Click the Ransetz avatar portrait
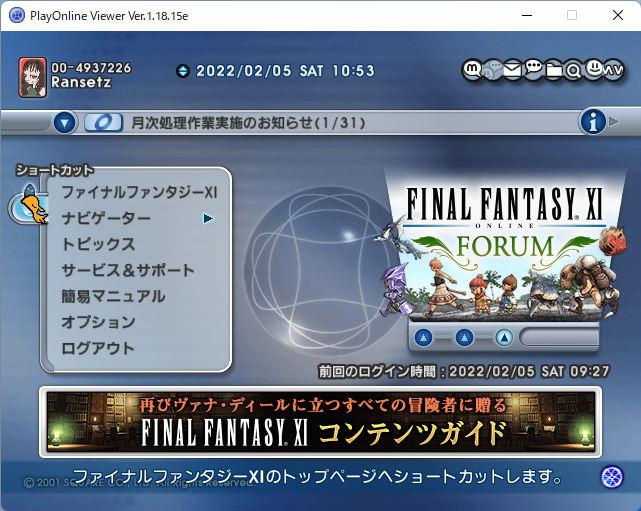Screen dimensions: 641x511 coord(32,78)
